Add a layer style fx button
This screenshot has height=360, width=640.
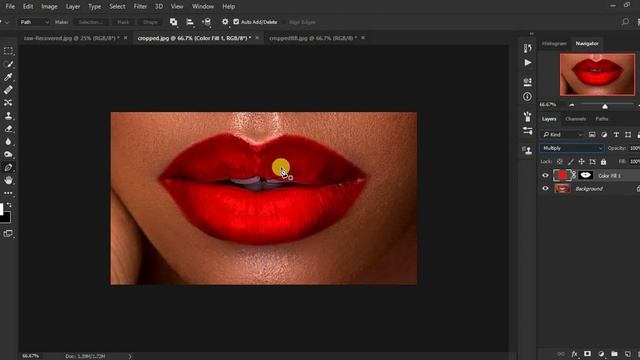[x=574, y=354]
